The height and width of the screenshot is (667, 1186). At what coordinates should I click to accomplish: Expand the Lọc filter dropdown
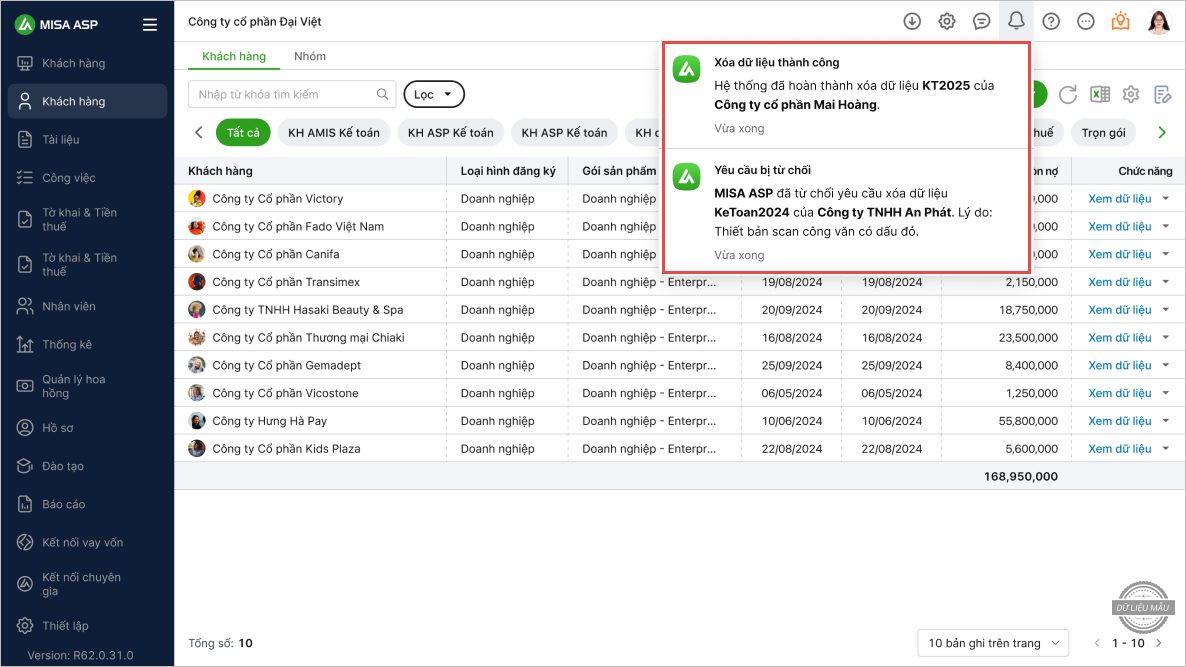(x=434, y=94)
